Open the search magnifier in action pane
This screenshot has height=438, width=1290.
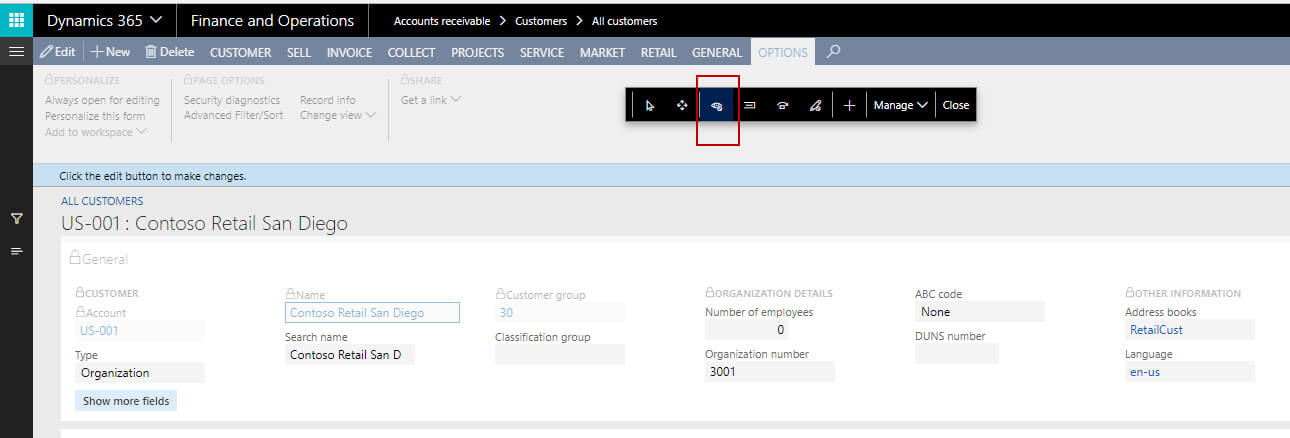pos(834,52)
